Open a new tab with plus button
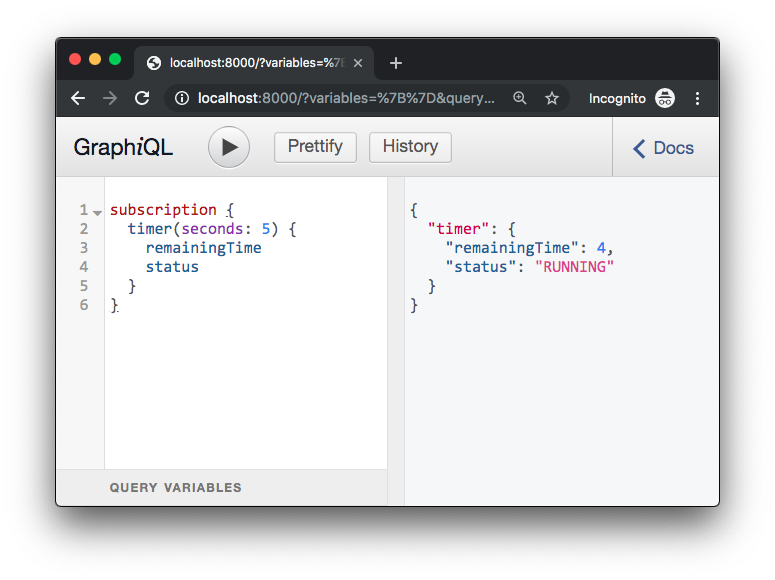The height and width of the screenshot is (580, 775). pyautogui.click(x=396, y=63)
